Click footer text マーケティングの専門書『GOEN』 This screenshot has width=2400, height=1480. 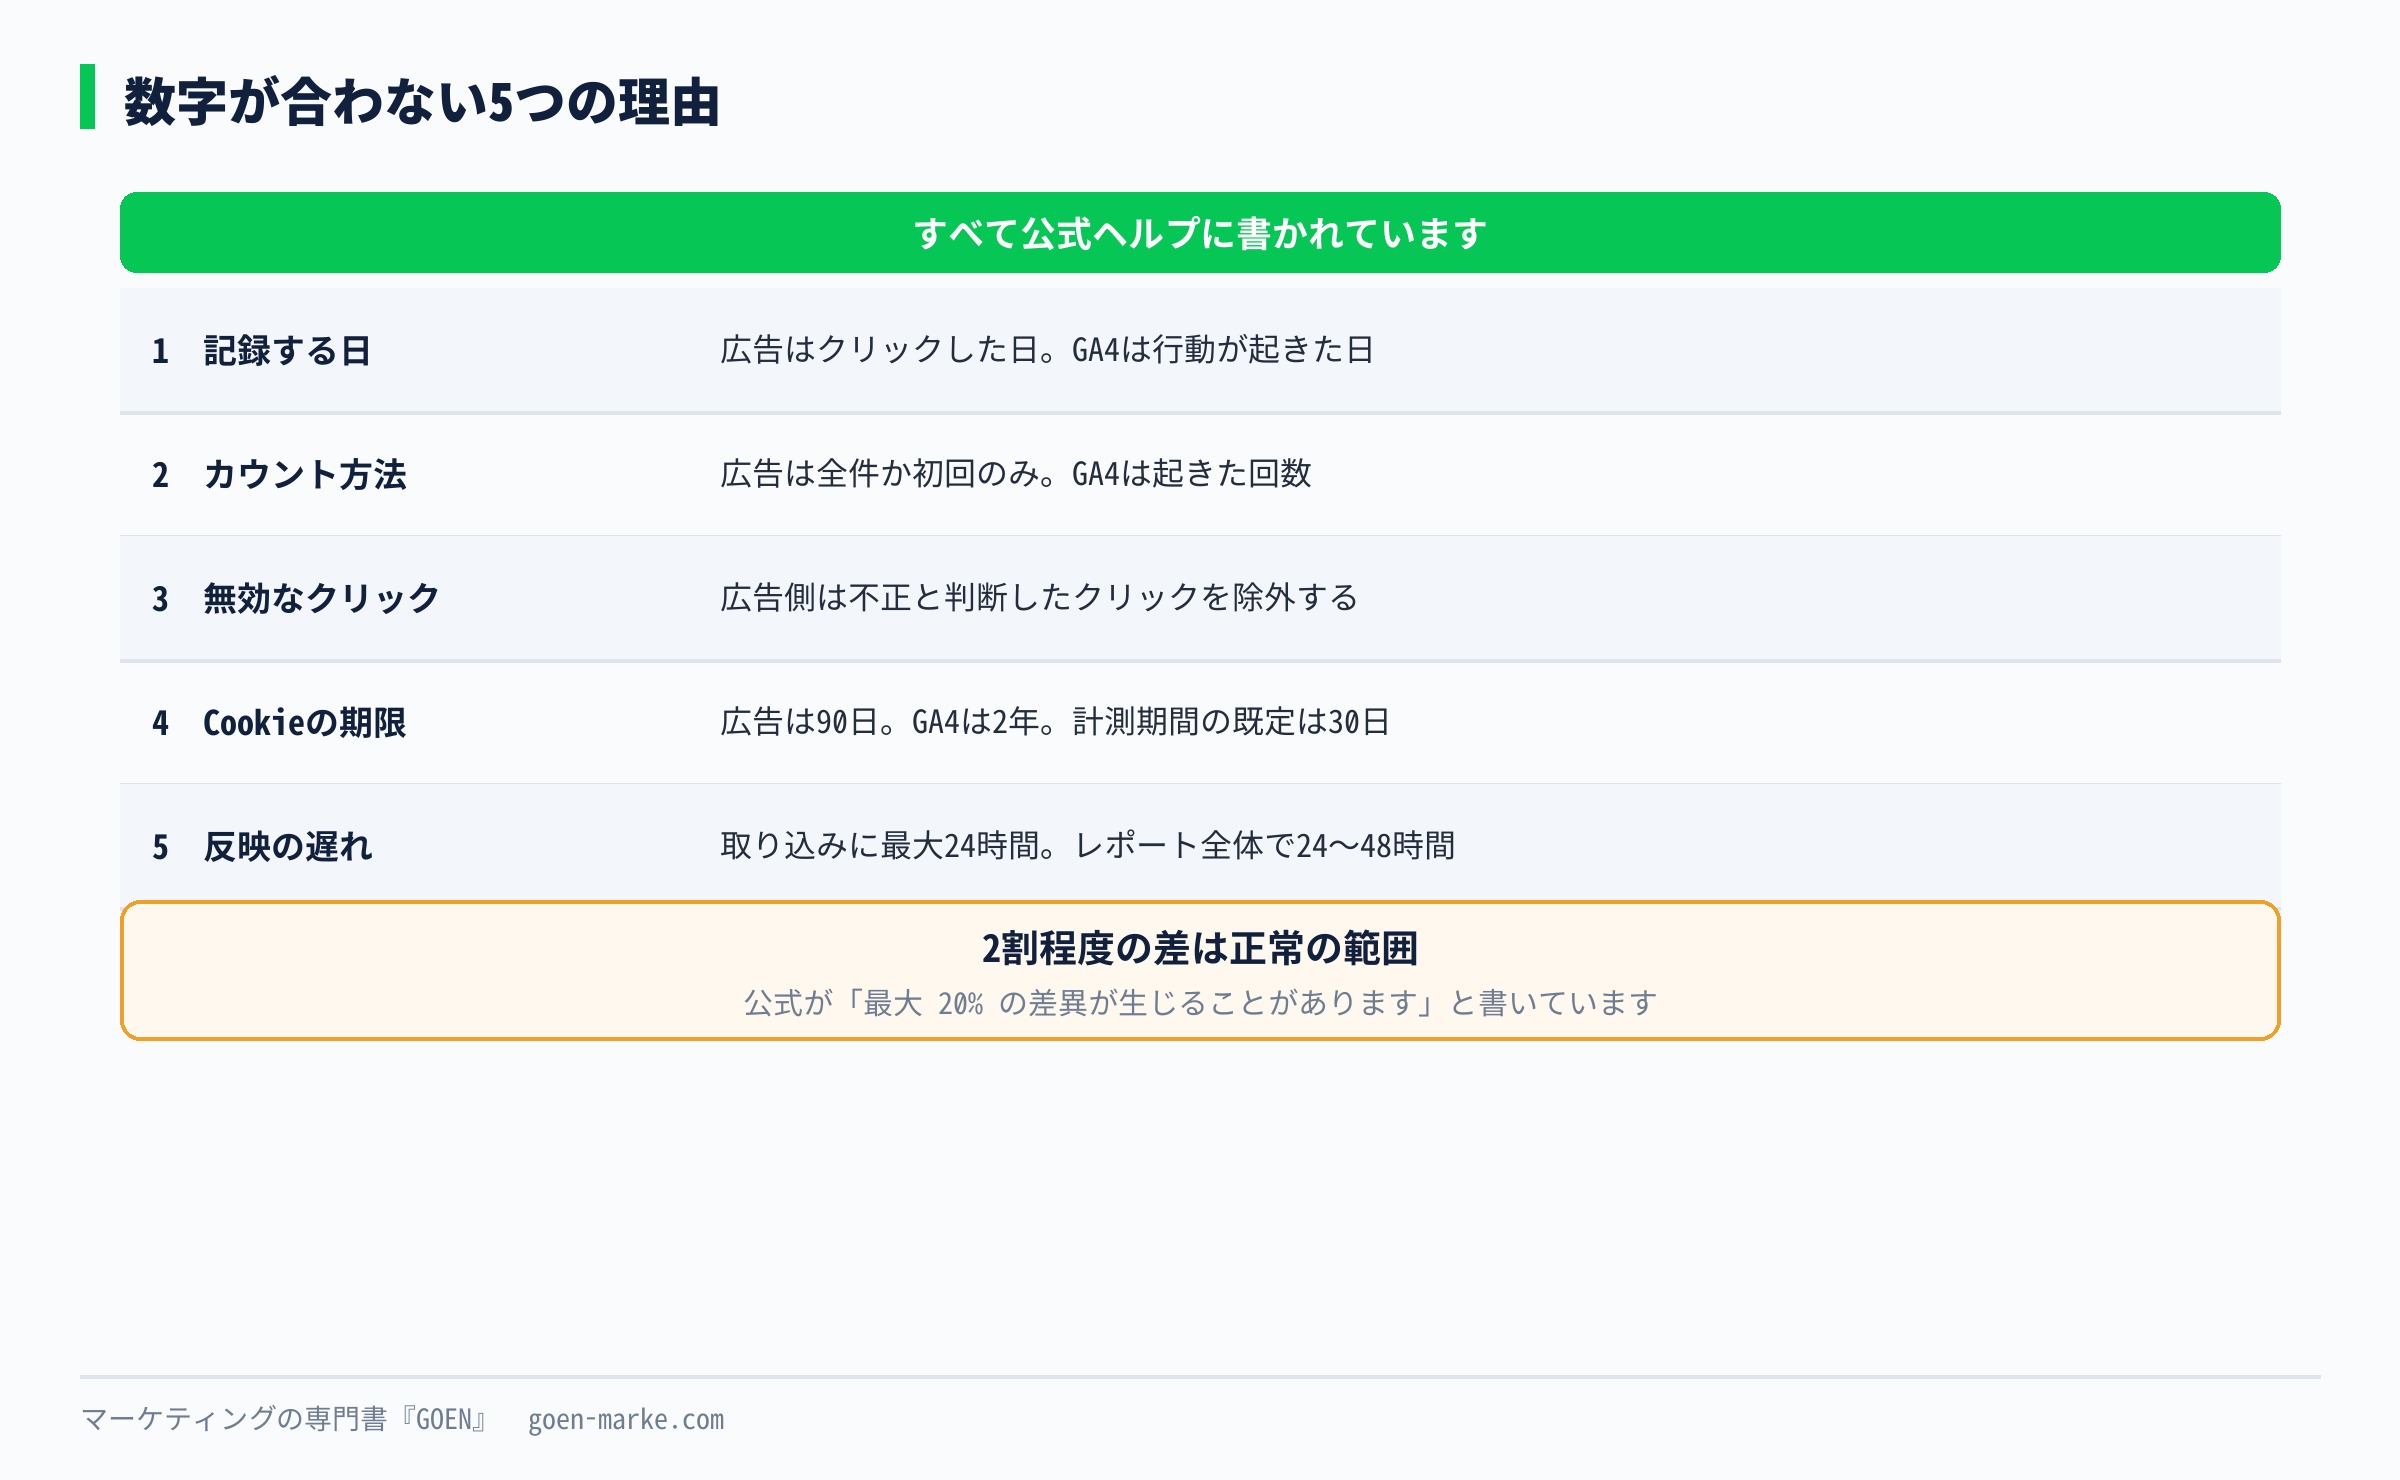284,1420
